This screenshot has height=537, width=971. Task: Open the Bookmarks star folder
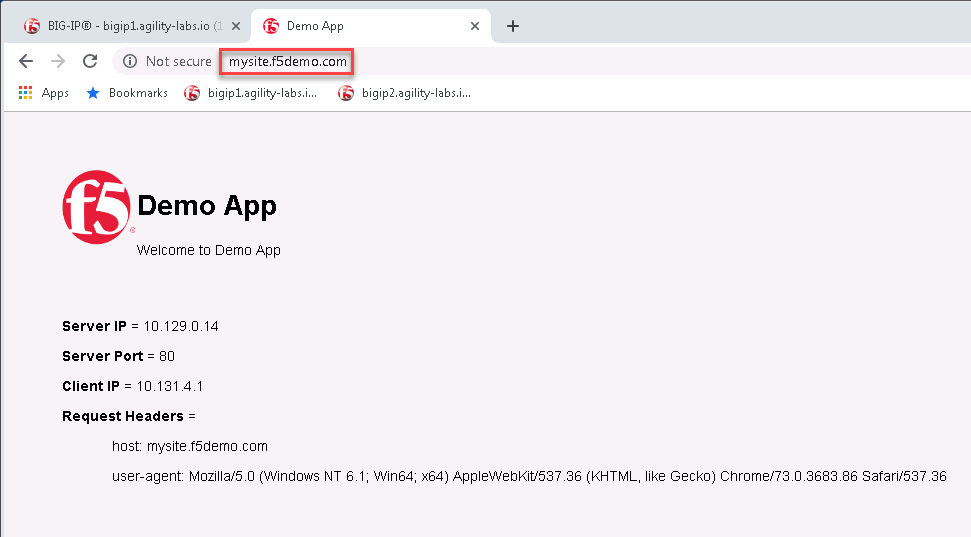(x=127, y=93)
